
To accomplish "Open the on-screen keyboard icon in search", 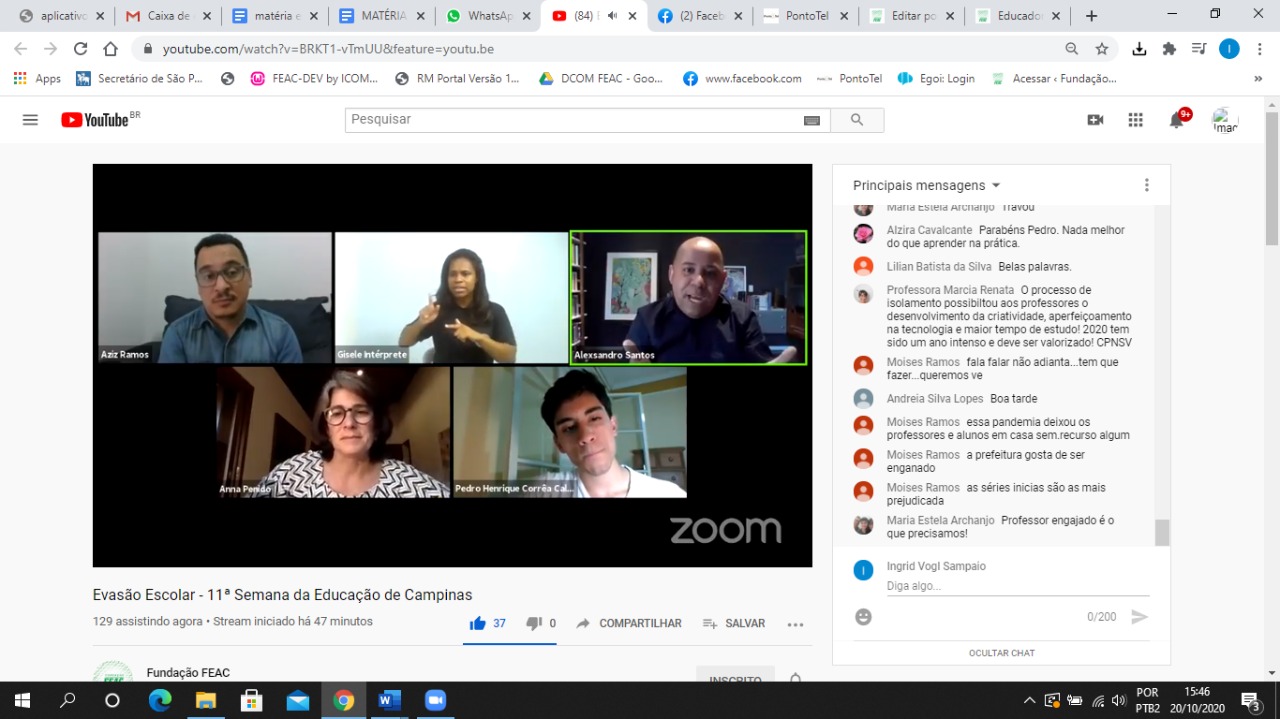I will tap(812, 120).
